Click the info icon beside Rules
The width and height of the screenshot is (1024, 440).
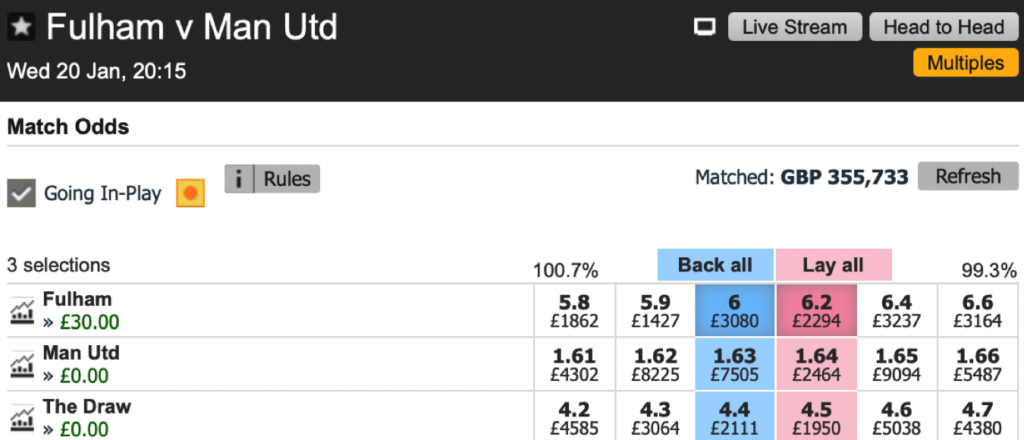pos(238,179)
